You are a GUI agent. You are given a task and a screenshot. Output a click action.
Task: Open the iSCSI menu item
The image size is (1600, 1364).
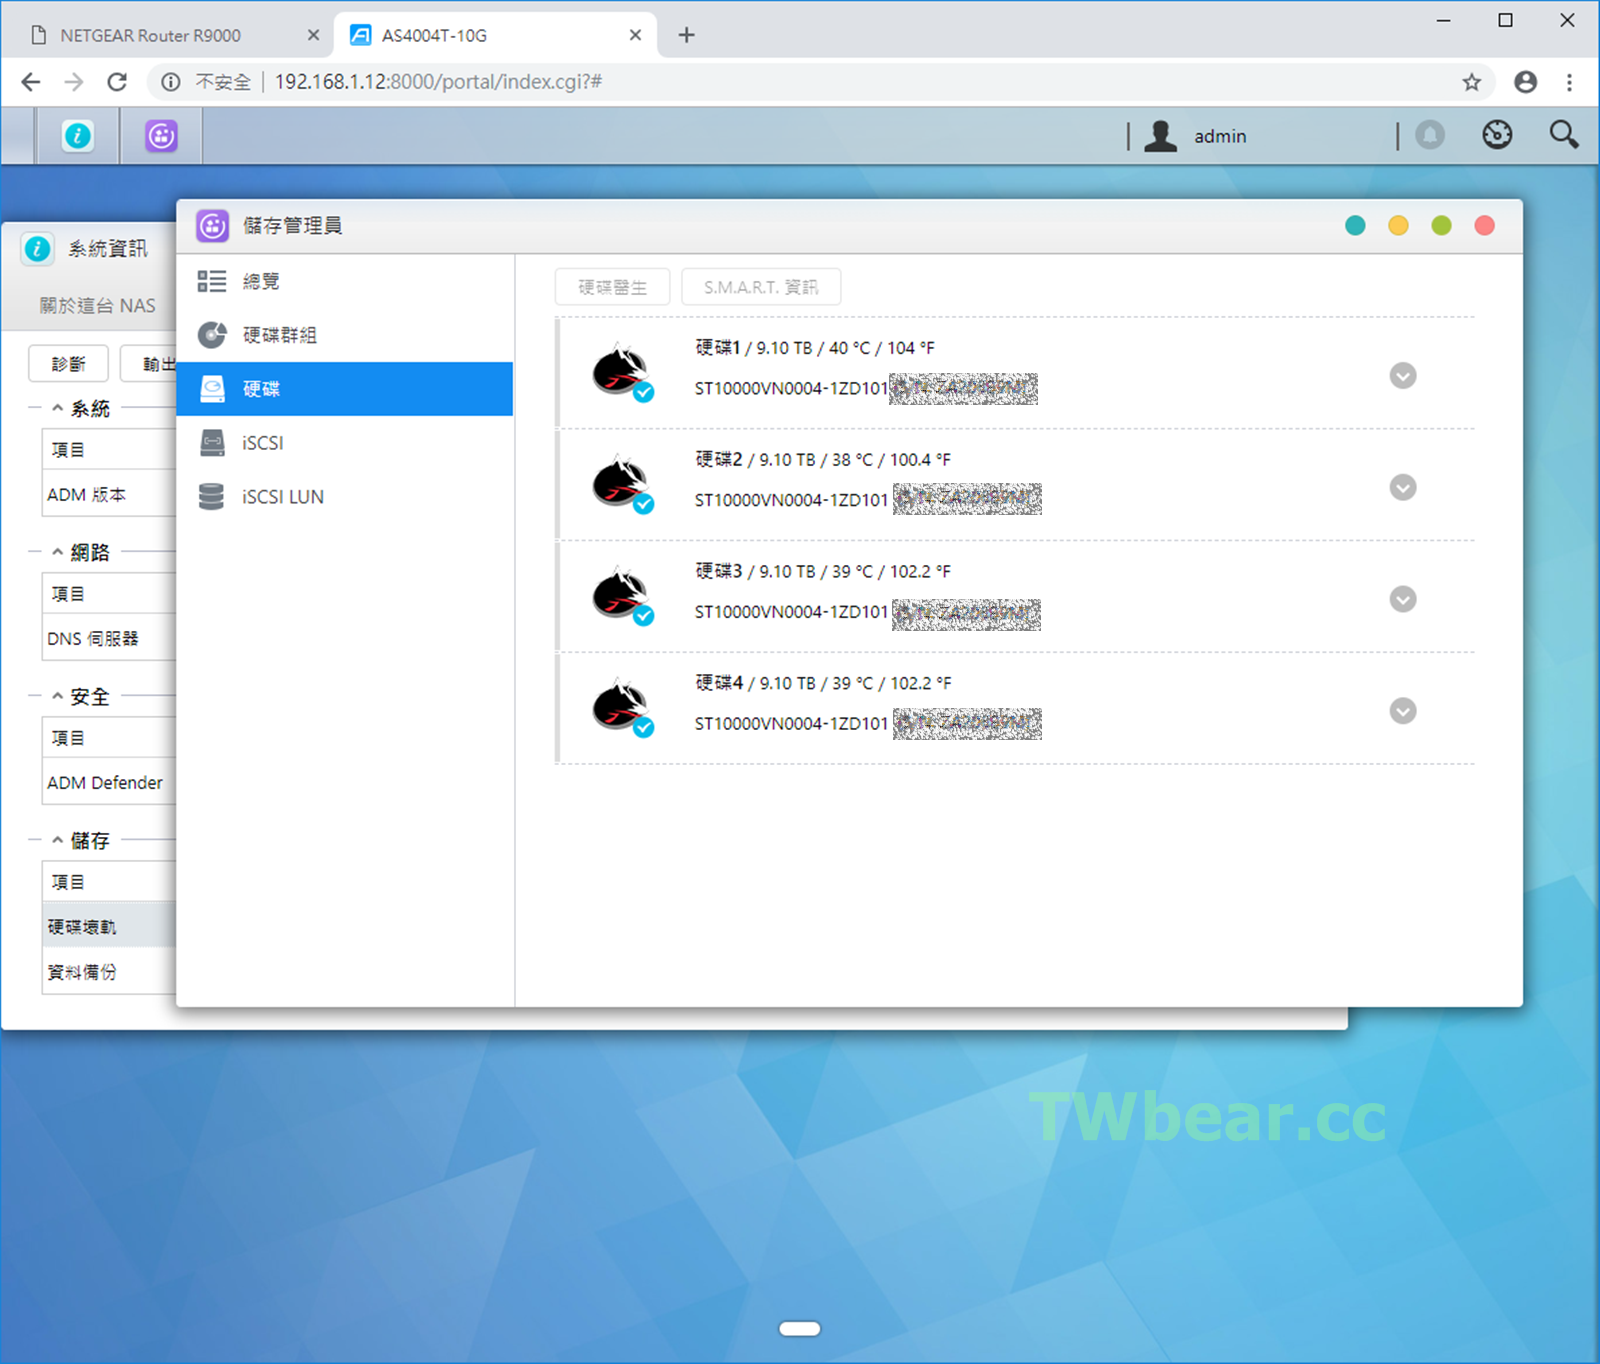click(345, 443)
